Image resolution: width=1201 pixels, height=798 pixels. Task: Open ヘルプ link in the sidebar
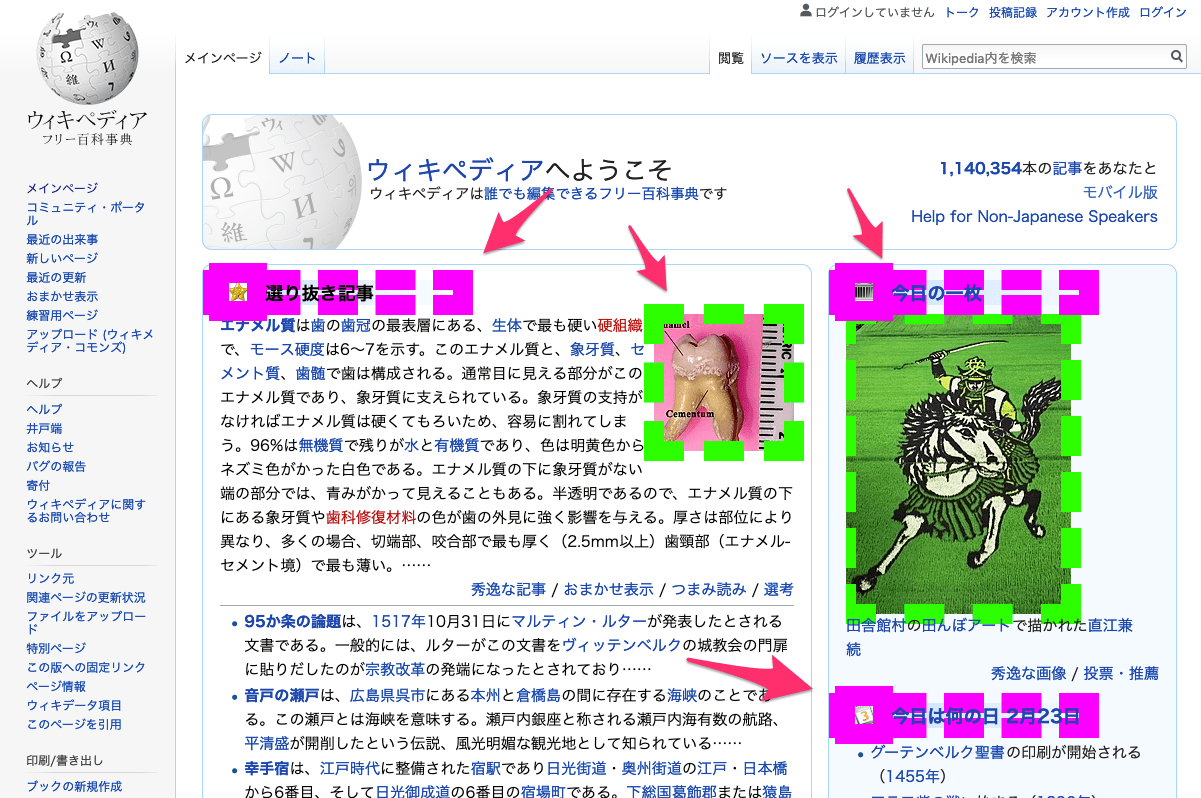point(44,409)
